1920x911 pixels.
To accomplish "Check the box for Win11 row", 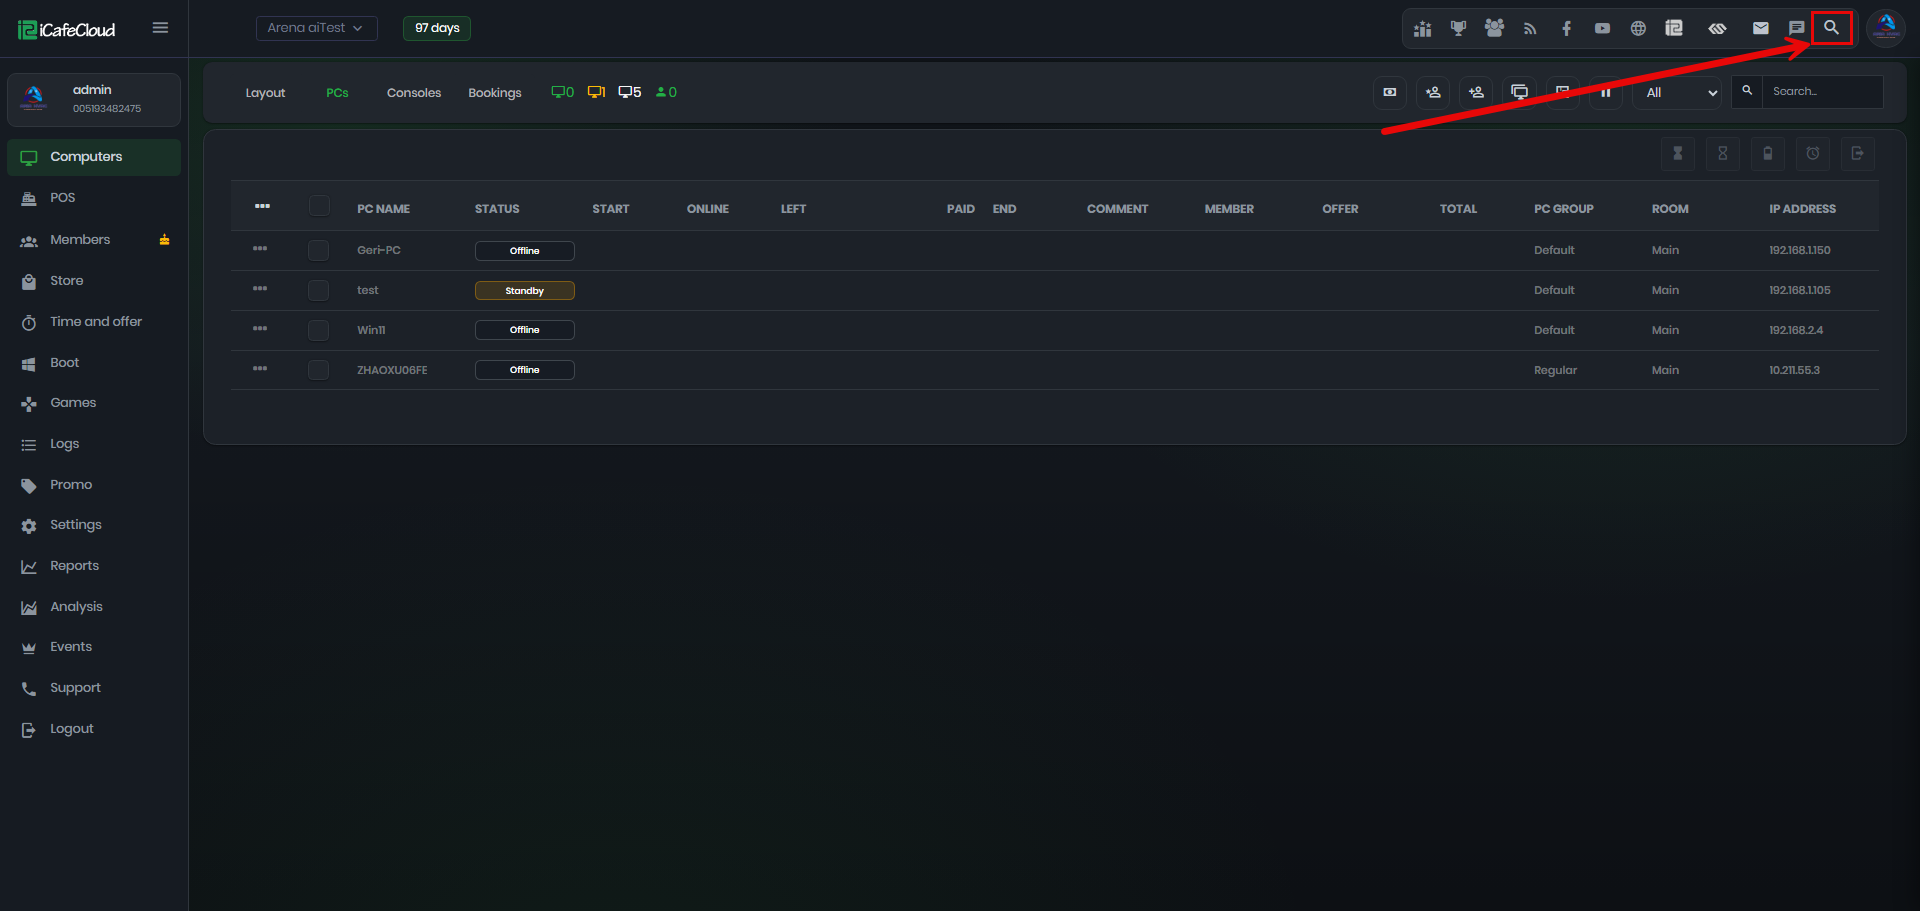I will 319,330.
